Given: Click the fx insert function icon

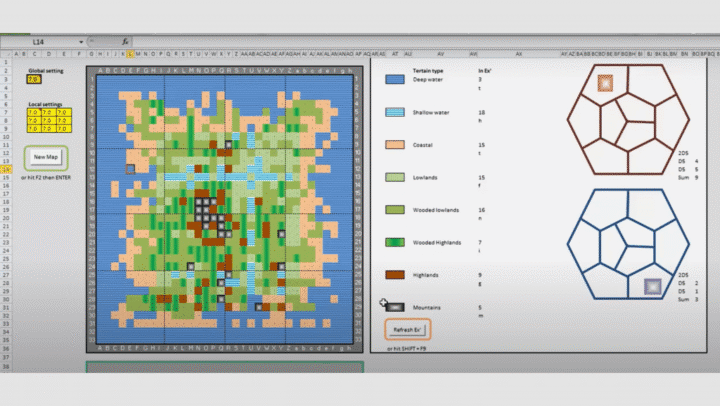Looking at the screenshot, I should pyautogui.click(x=125, y=42).
